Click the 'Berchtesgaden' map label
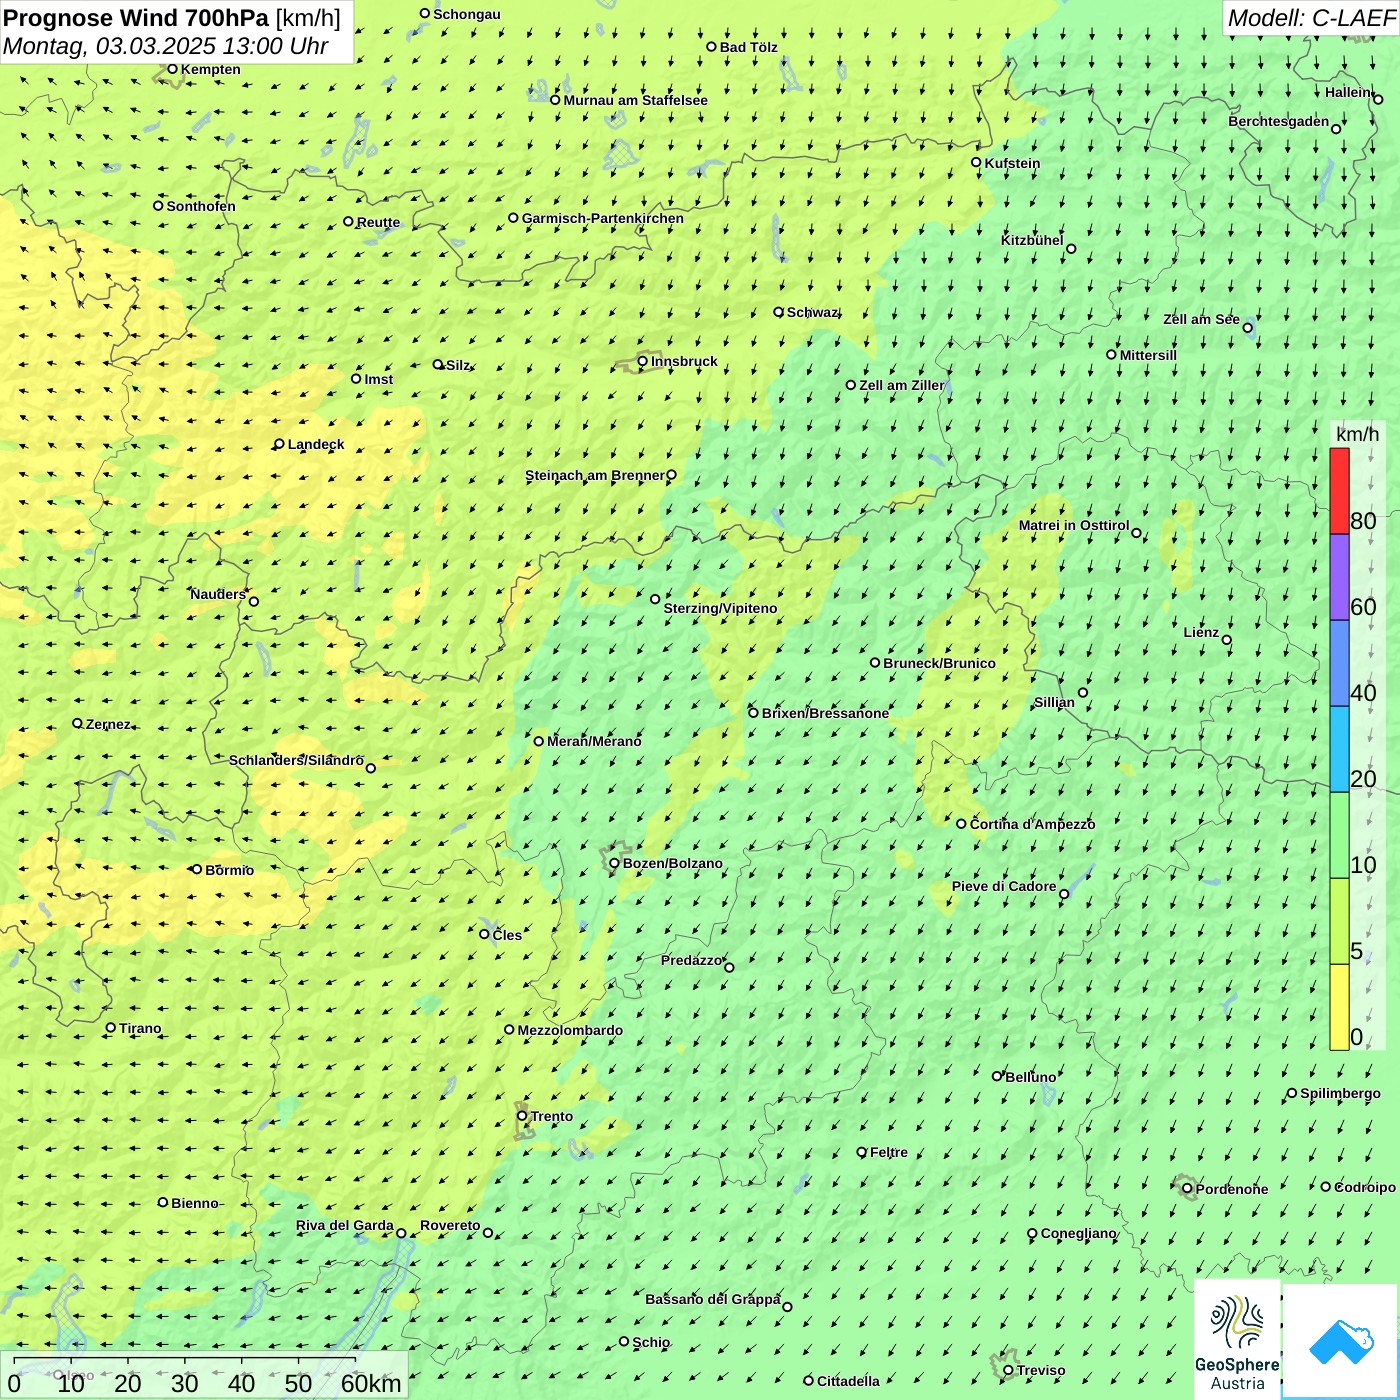Screen dimensions: 1400x1400 [x=1278, y=121]
